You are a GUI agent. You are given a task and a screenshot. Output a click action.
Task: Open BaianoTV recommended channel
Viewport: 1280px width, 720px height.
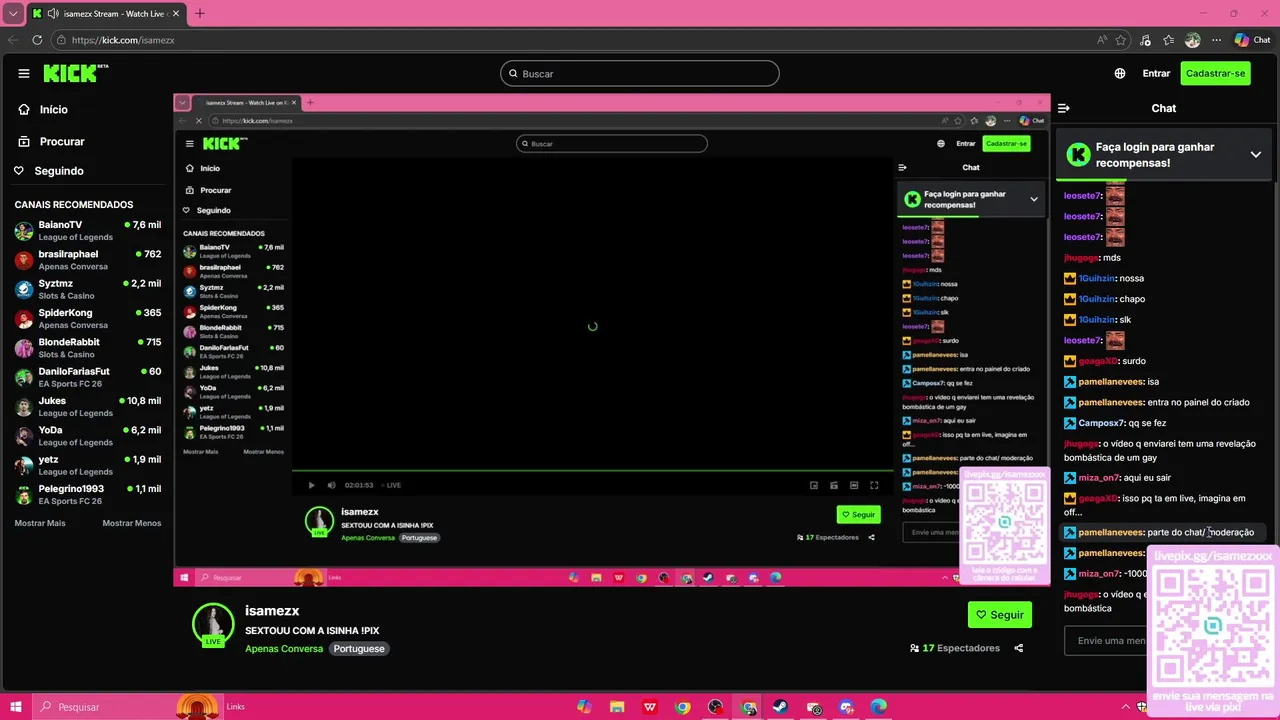click(88, 231)
